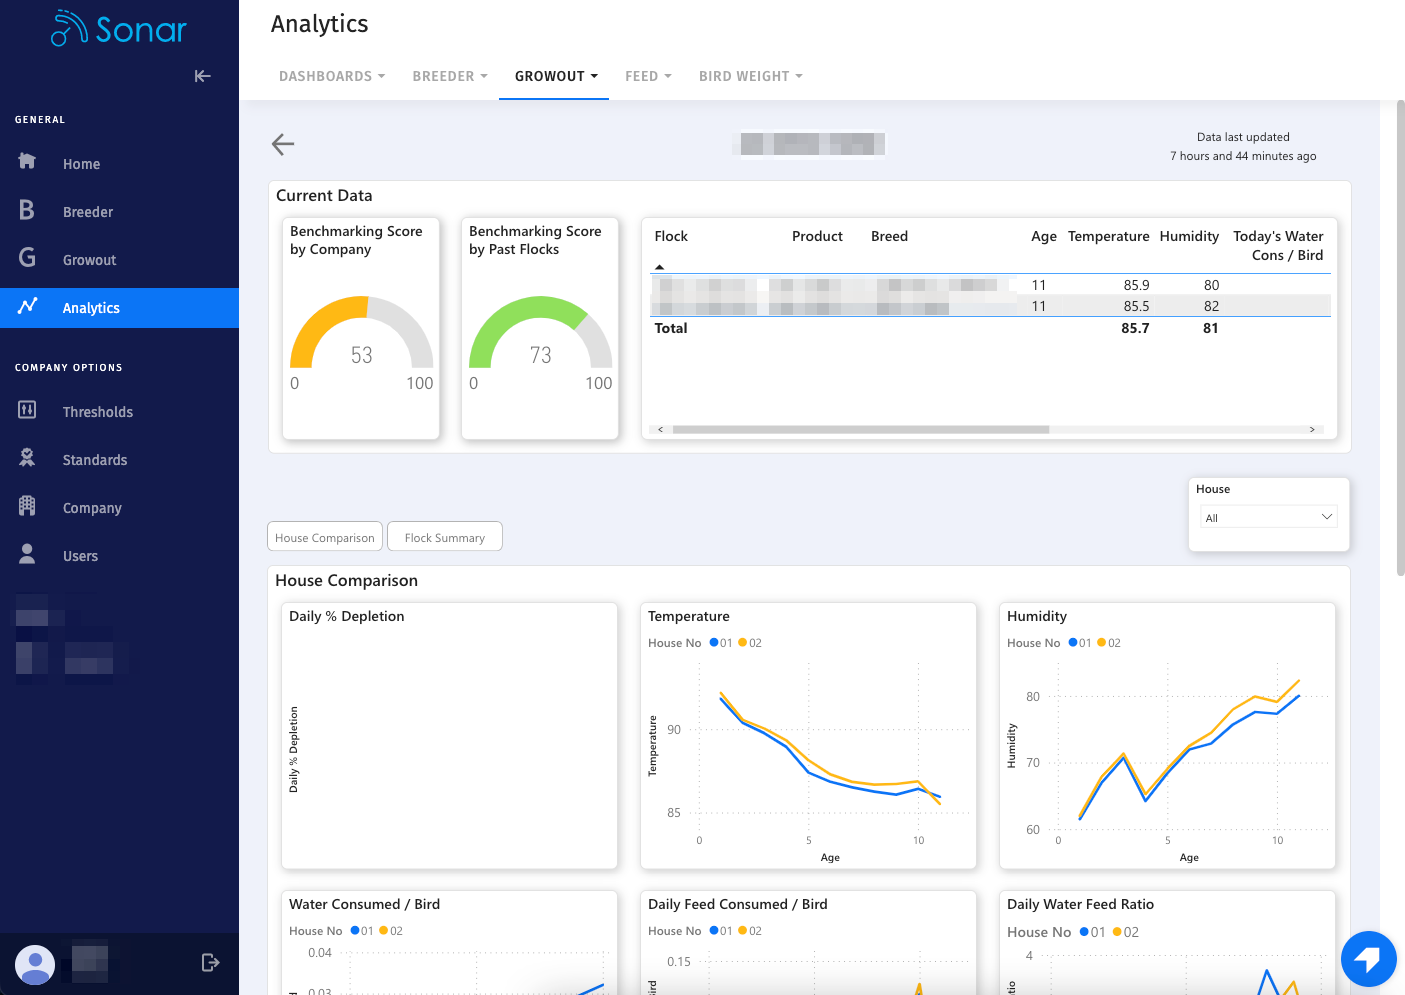Sort by Temperature column header
1405x995 pixels.
[1108, 236]
